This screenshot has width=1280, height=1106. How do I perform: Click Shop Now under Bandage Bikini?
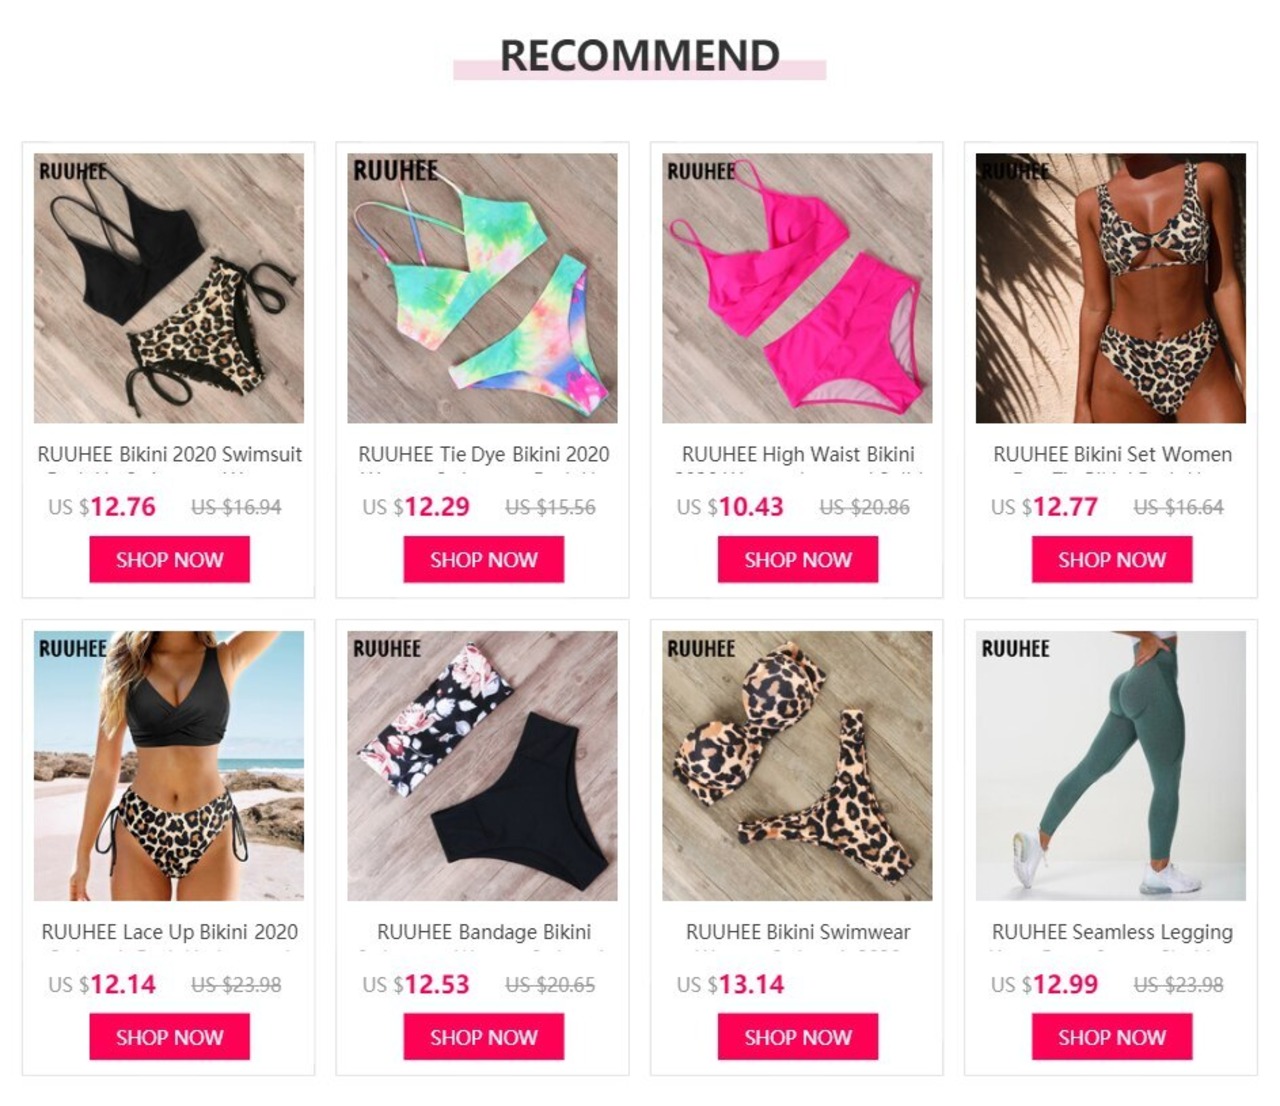click(484, 1037)
